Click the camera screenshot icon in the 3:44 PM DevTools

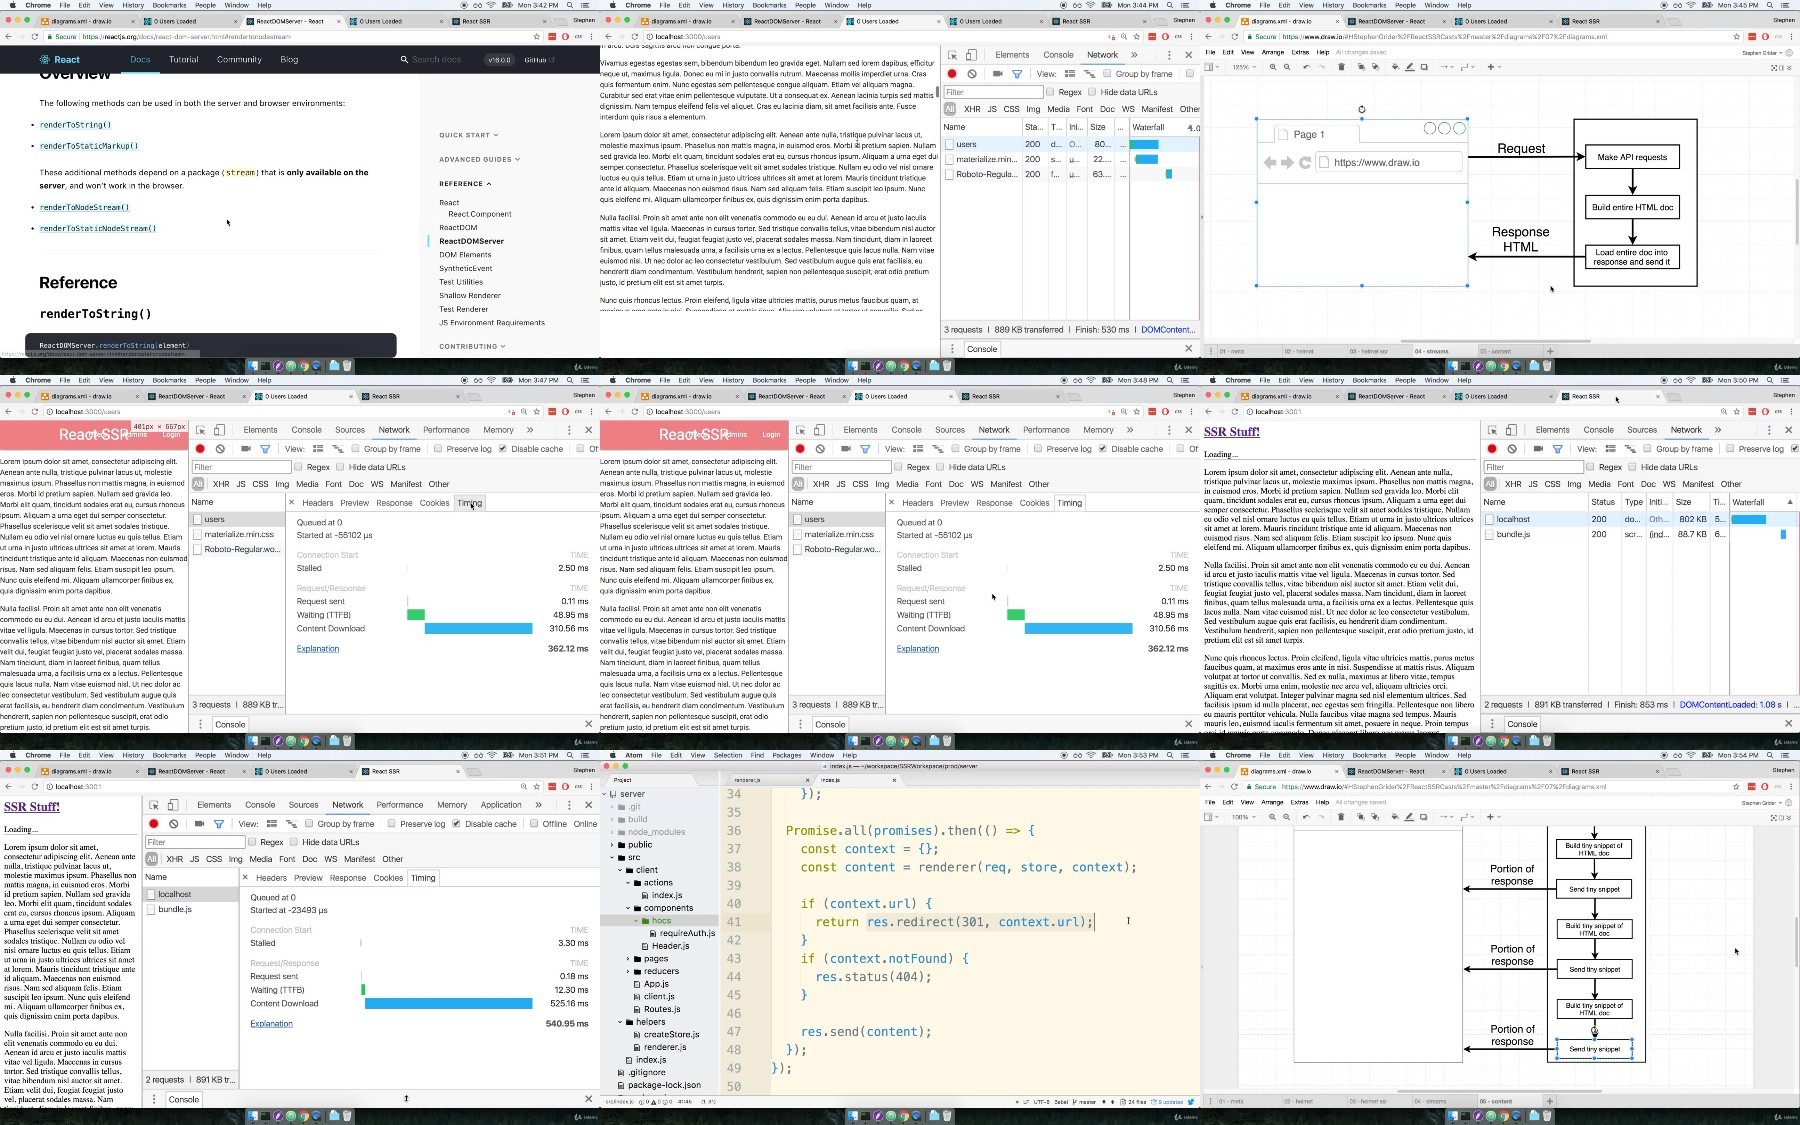[x=998, y=74]
